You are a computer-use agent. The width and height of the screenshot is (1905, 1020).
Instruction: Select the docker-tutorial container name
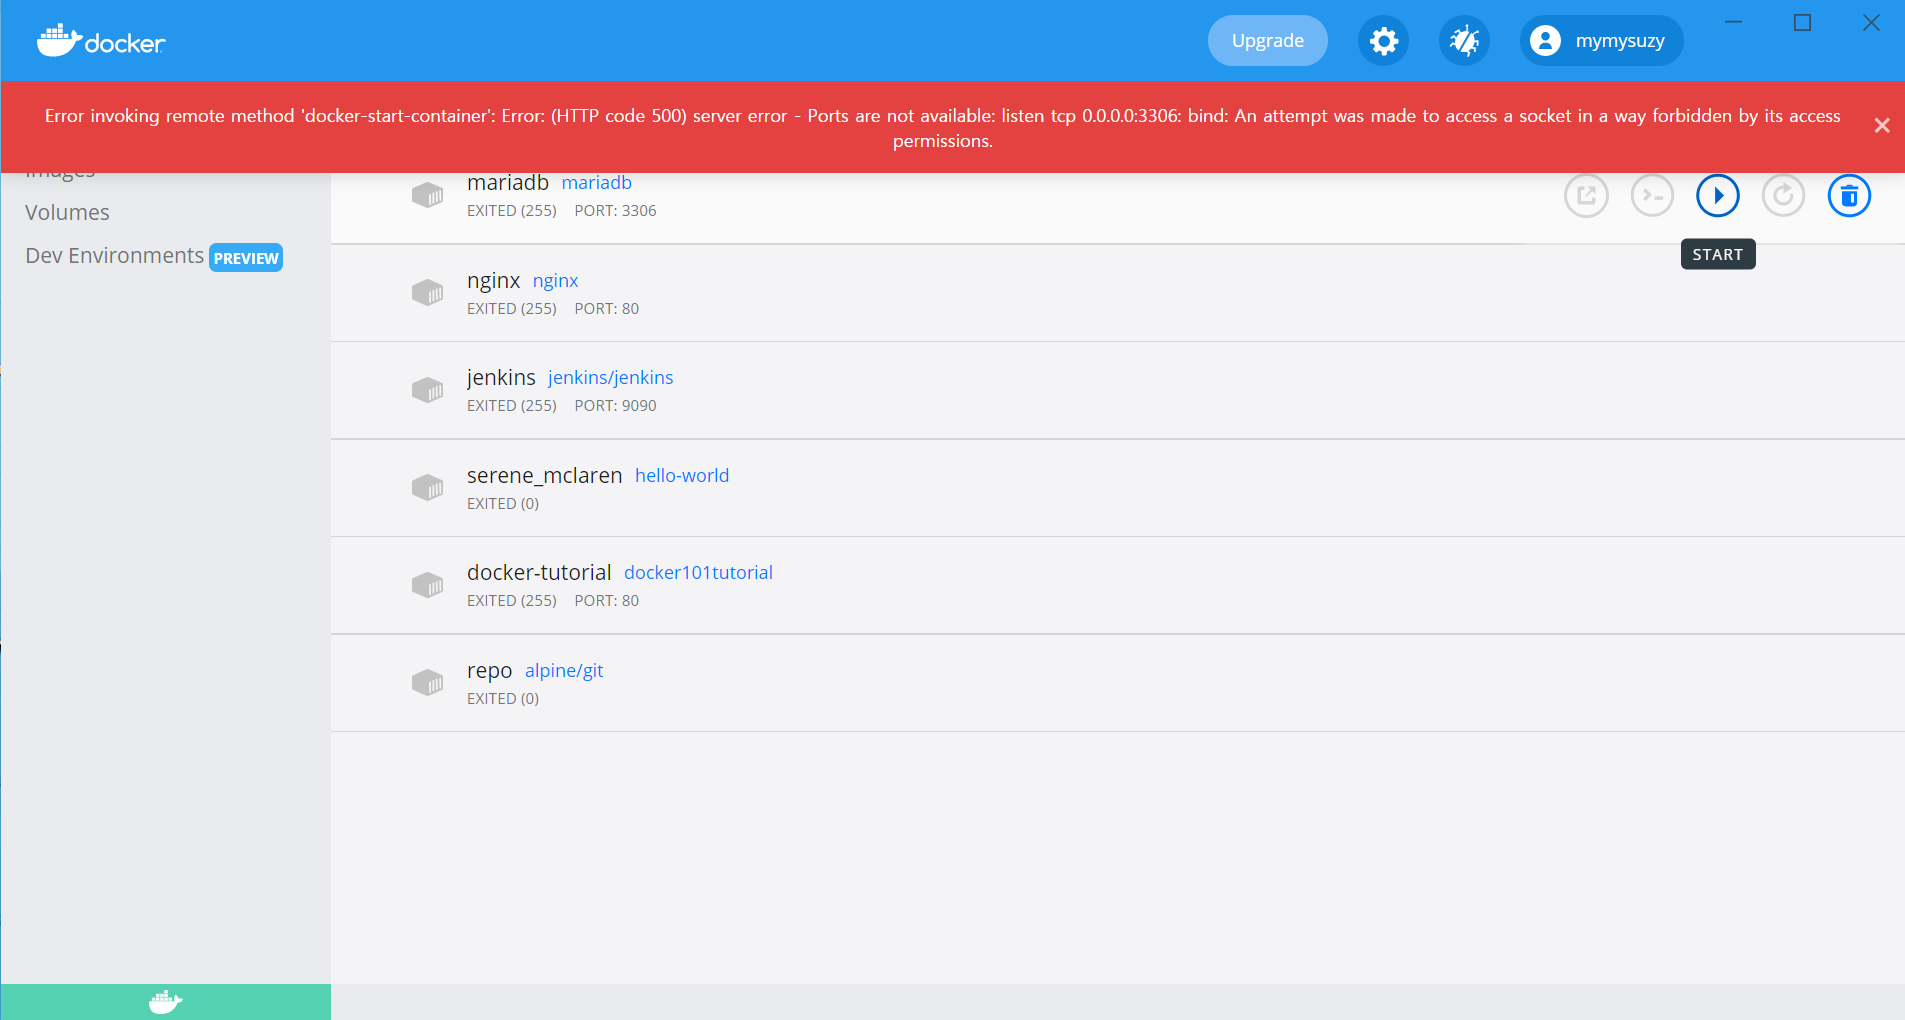[x=539, y=573]
